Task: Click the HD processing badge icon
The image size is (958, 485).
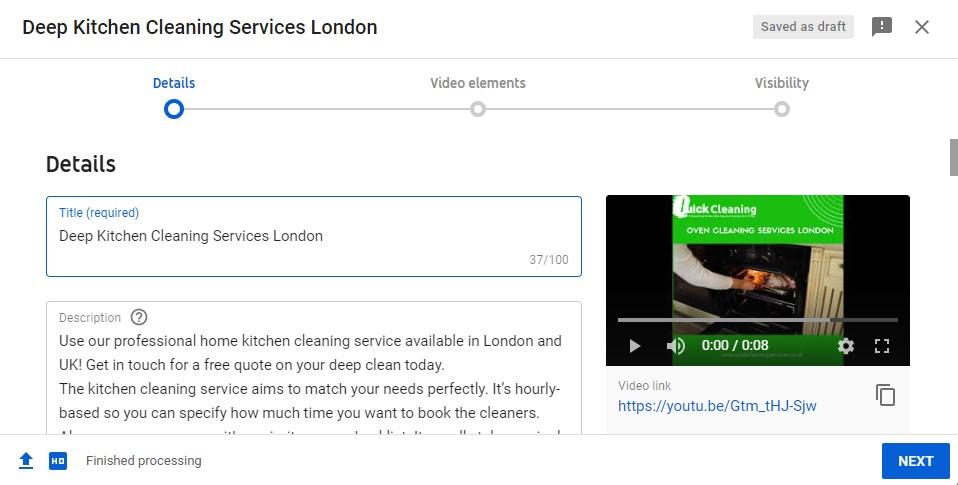Action: (58, 461)
